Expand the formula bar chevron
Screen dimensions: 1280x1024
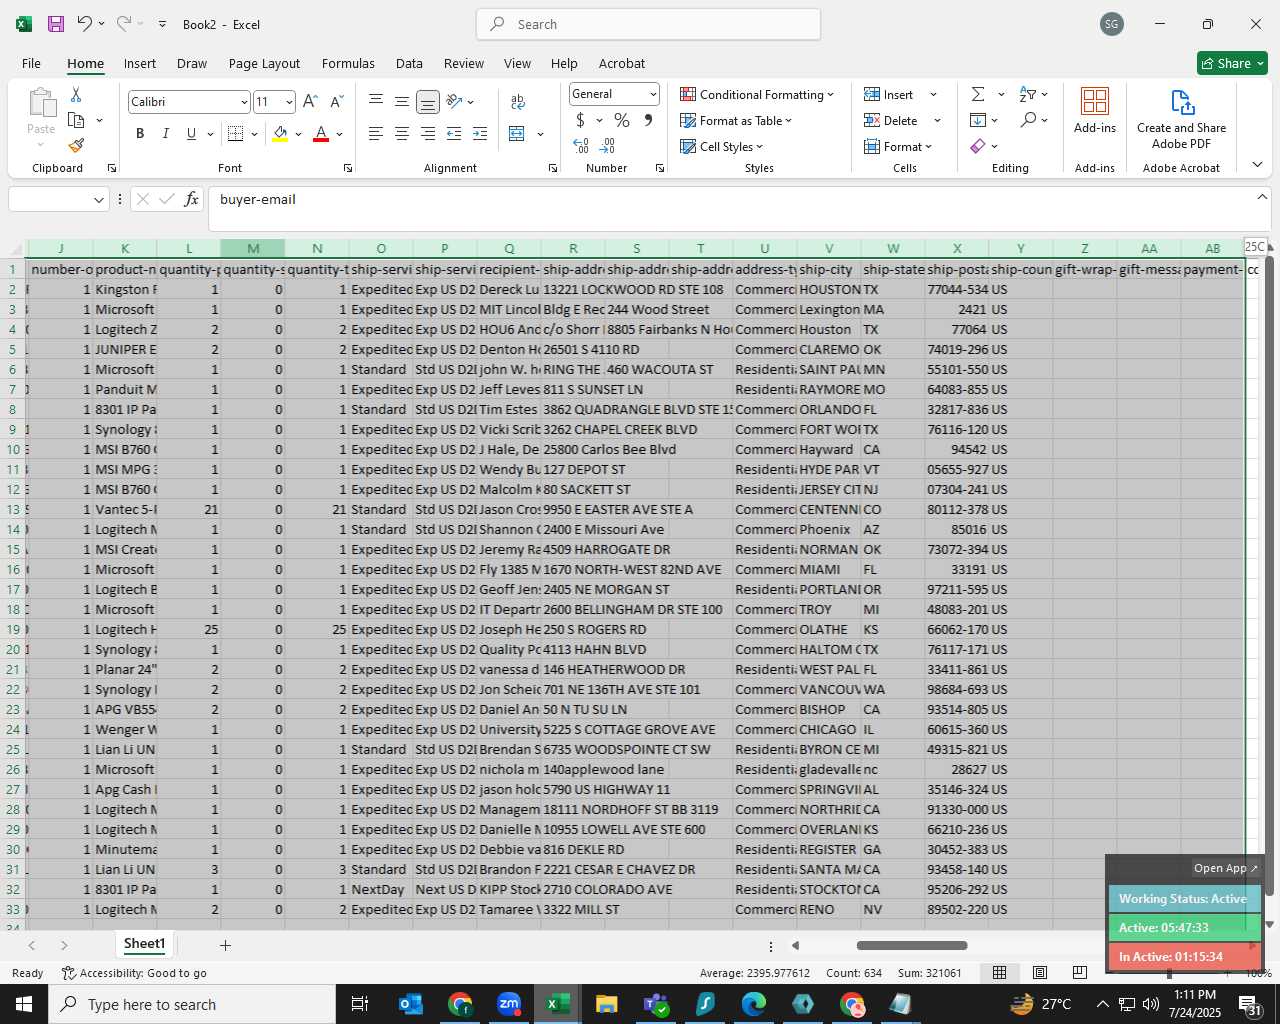(x=1261, y=197)
